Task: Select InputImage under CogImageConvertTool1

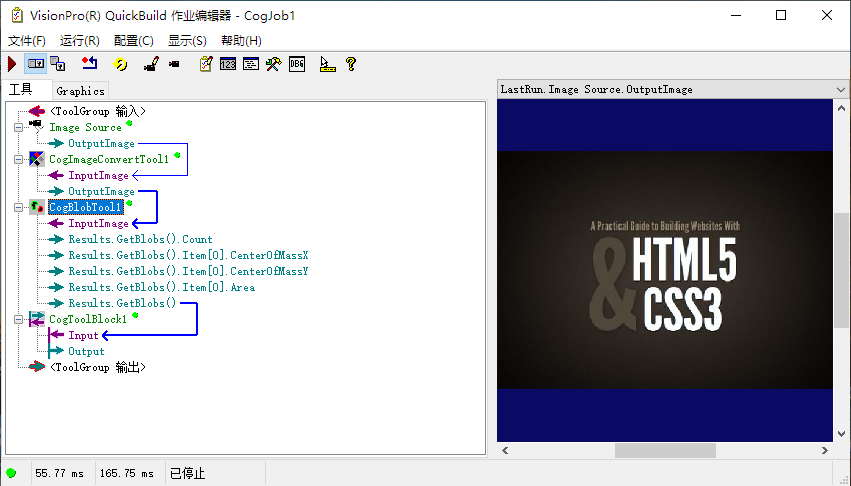Action: (x=98, y=175)
